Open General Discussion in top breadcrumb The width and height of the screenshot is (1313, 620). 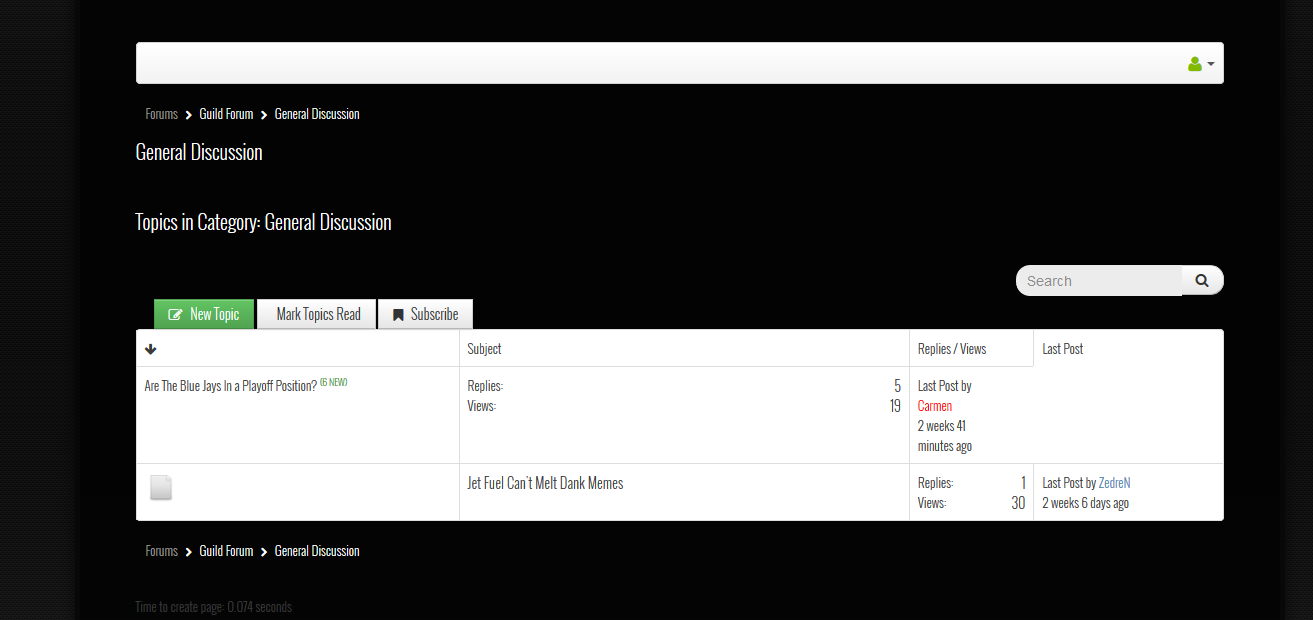pyautogui.click(x=317, y=114)
